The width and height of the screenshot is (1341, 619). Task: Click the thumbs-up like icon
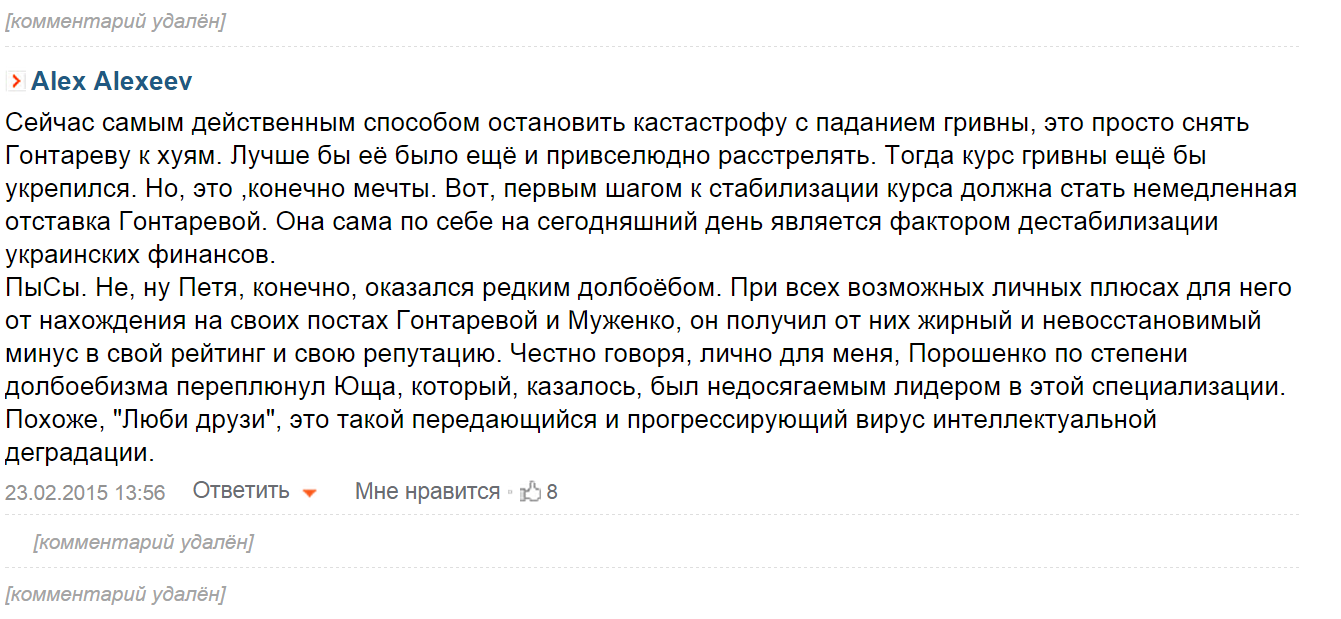530,492
